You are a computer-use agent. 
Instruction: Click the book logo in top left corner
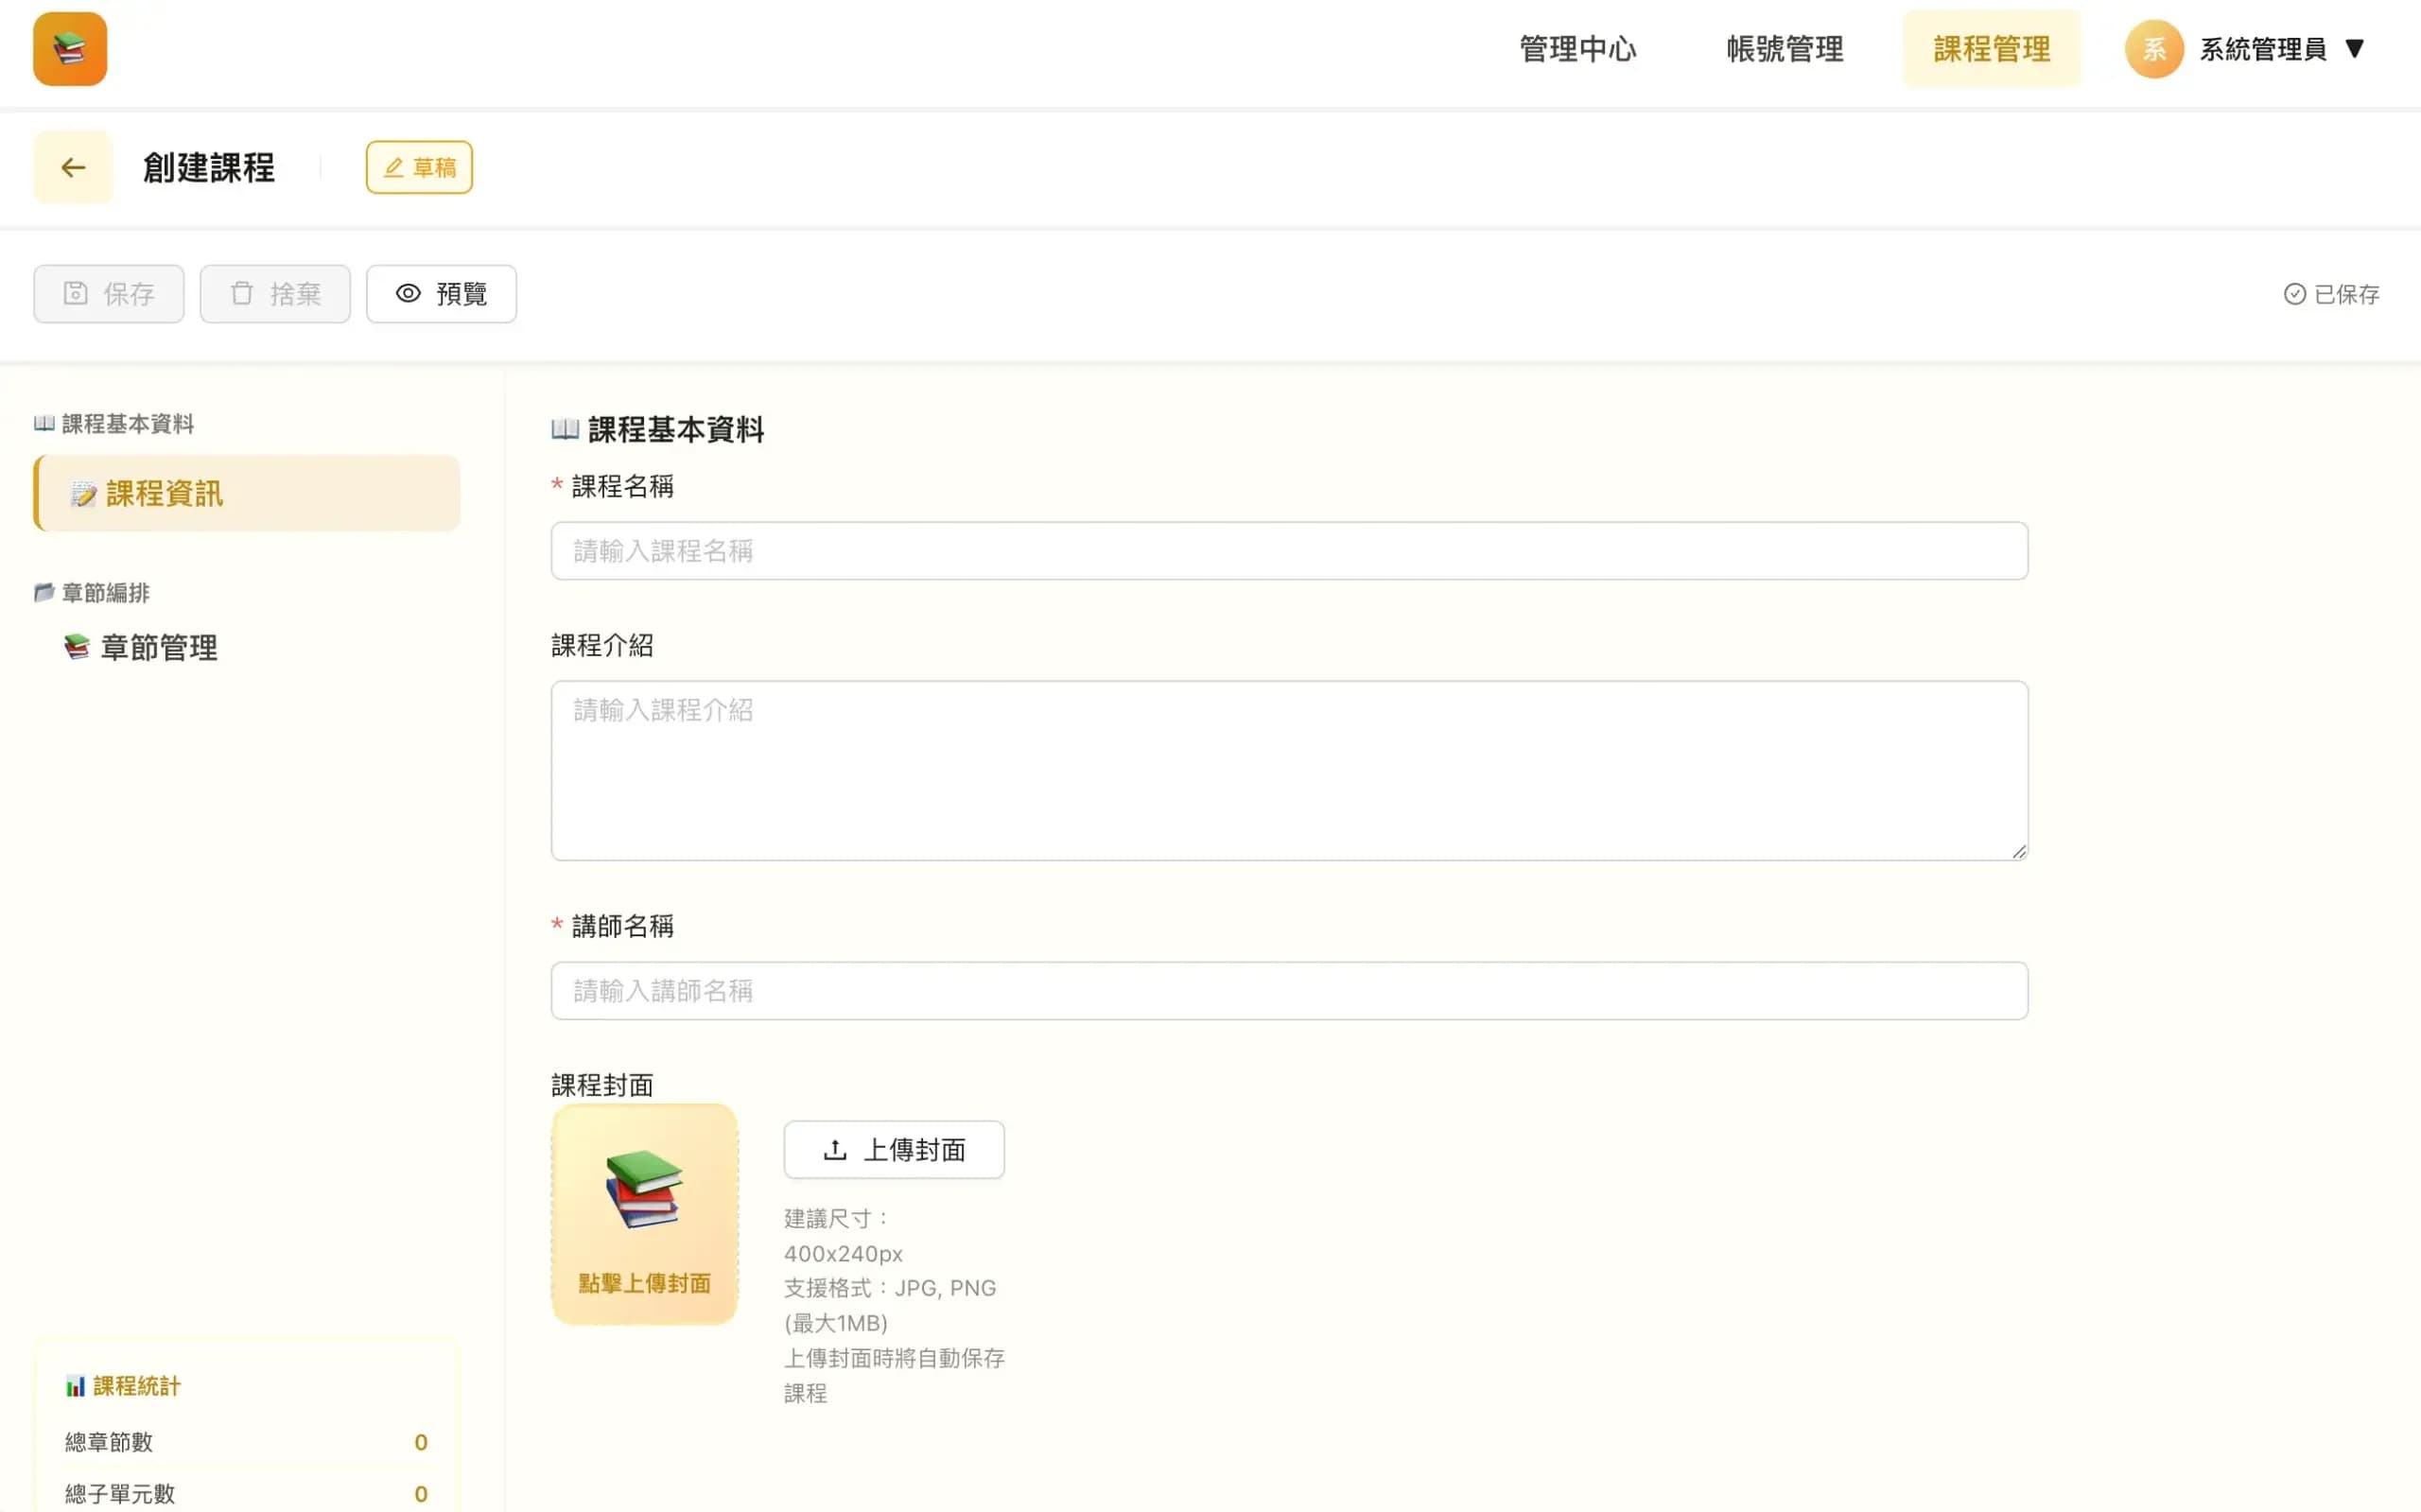click(x=69, y=49)
